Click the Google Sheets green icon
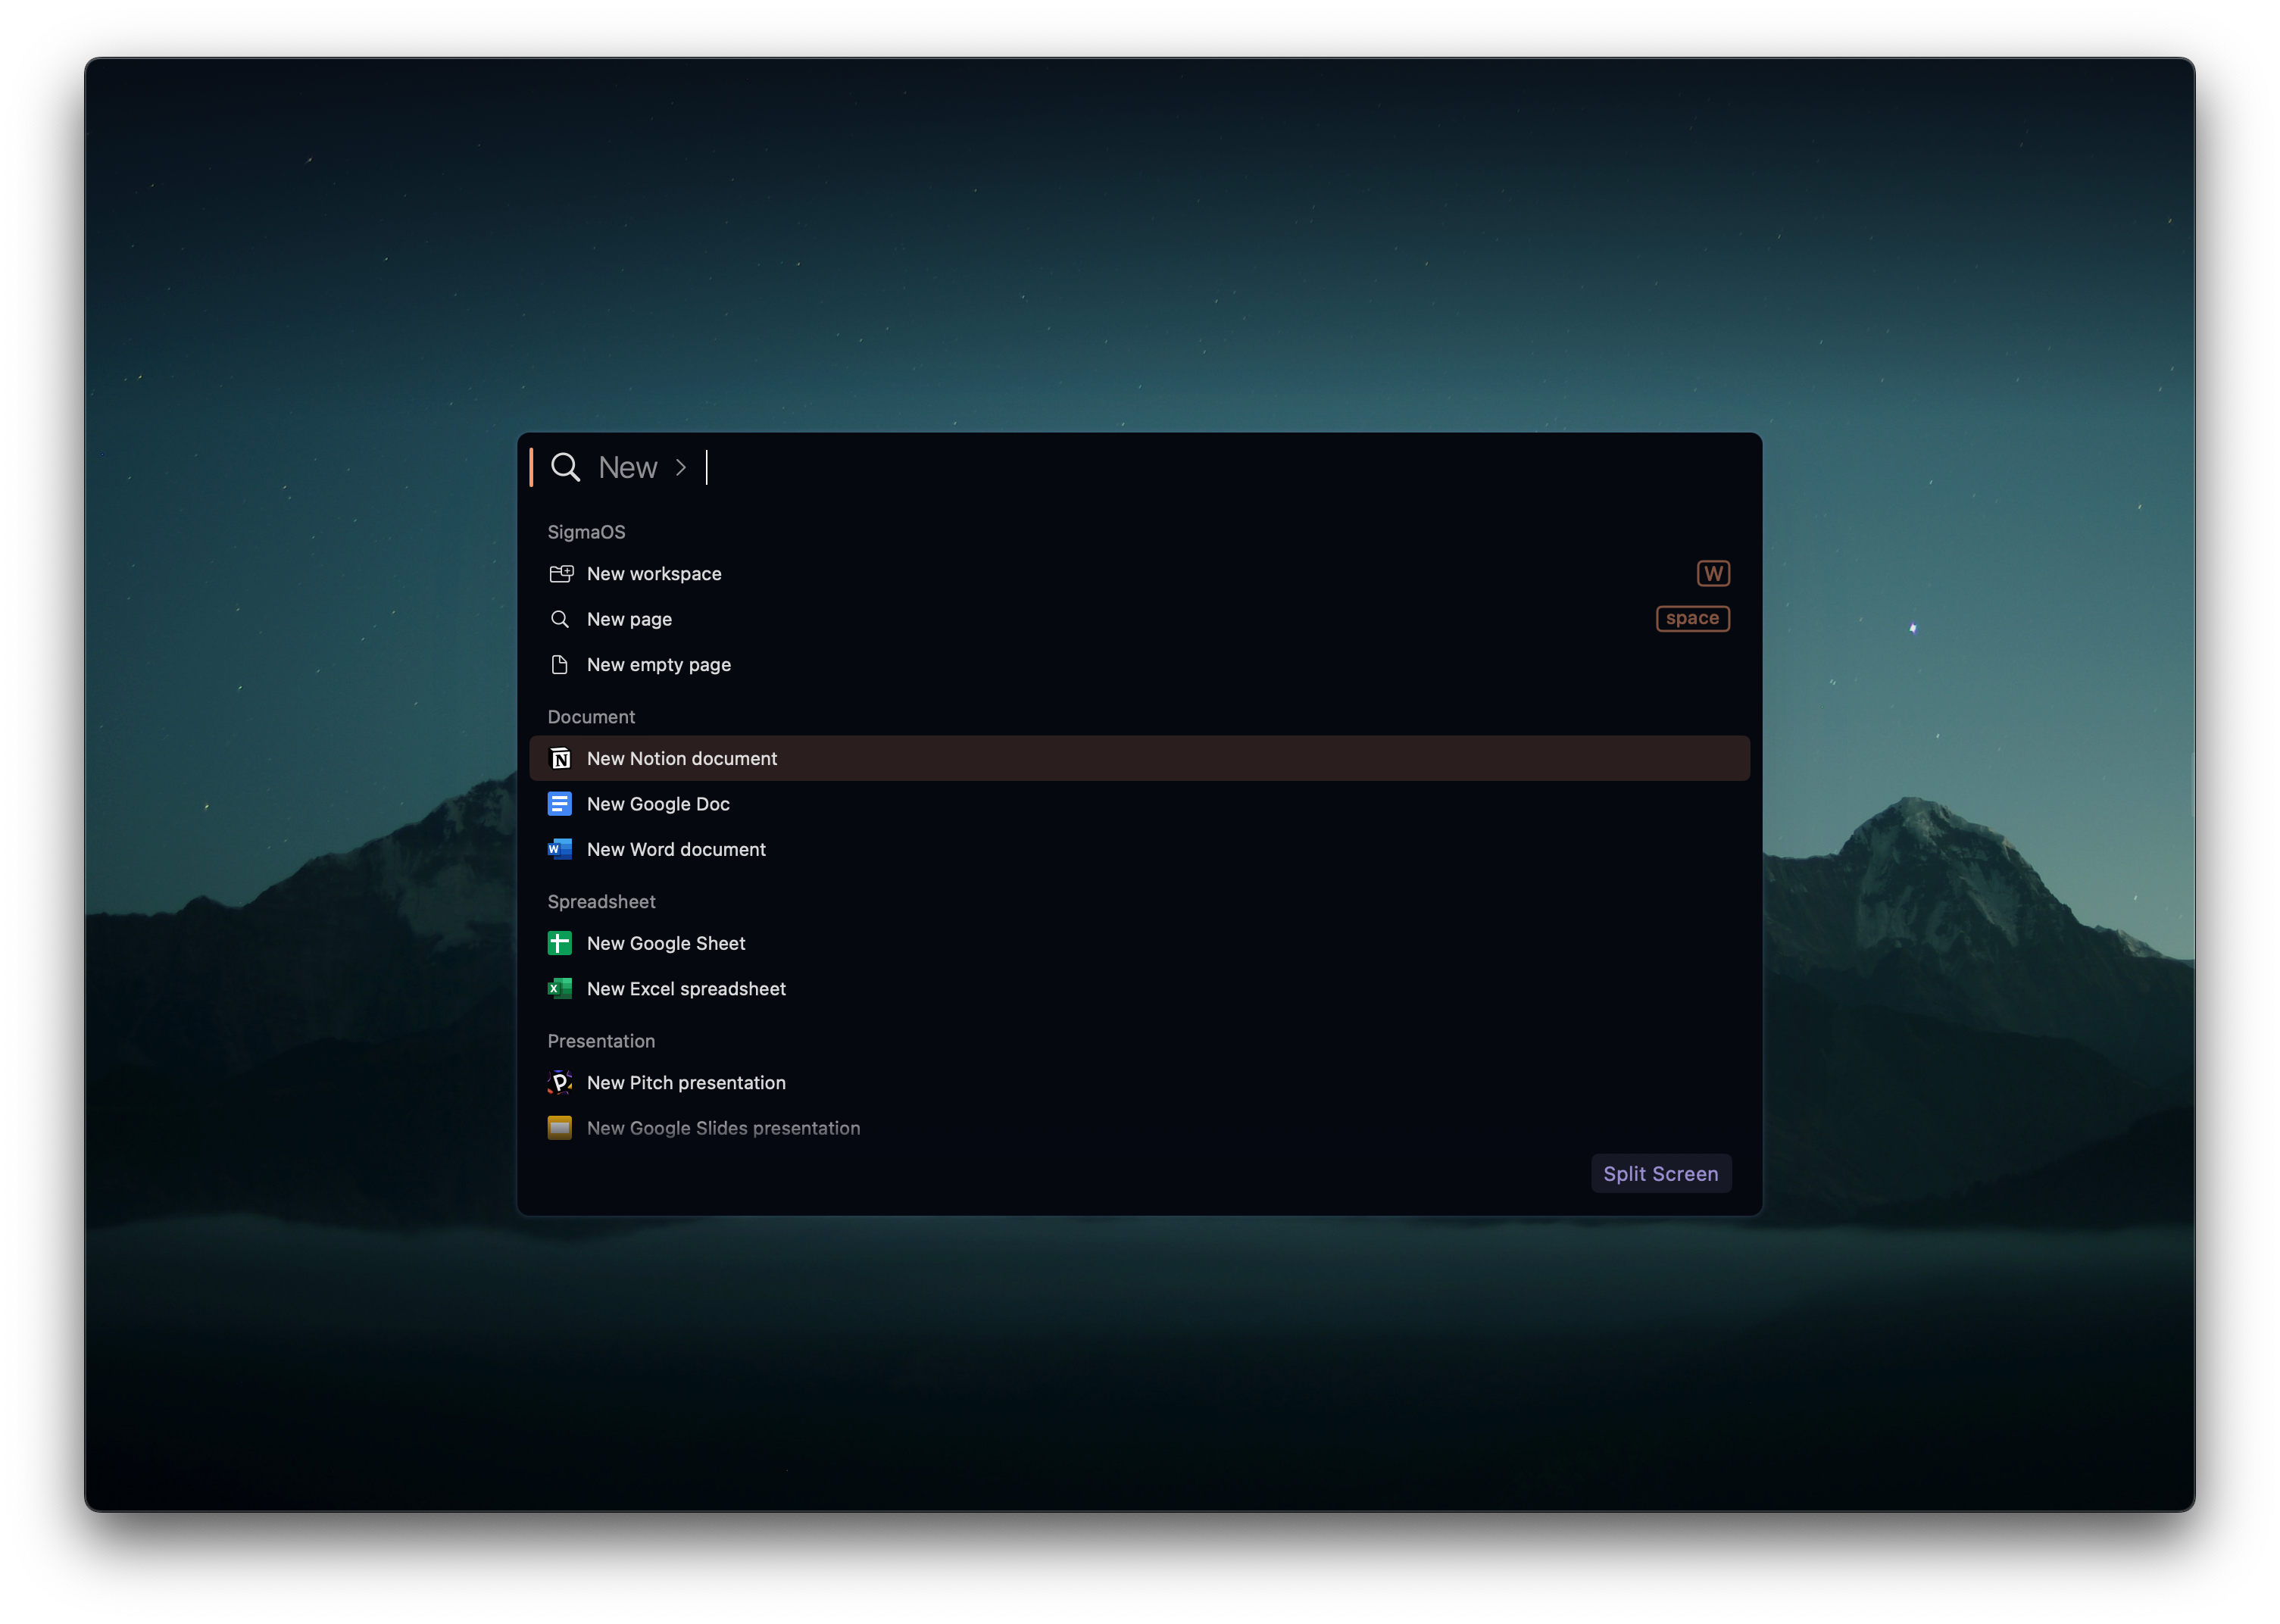The width and height of the screenshot is (2280, 1624). click(x=560, y=943)
